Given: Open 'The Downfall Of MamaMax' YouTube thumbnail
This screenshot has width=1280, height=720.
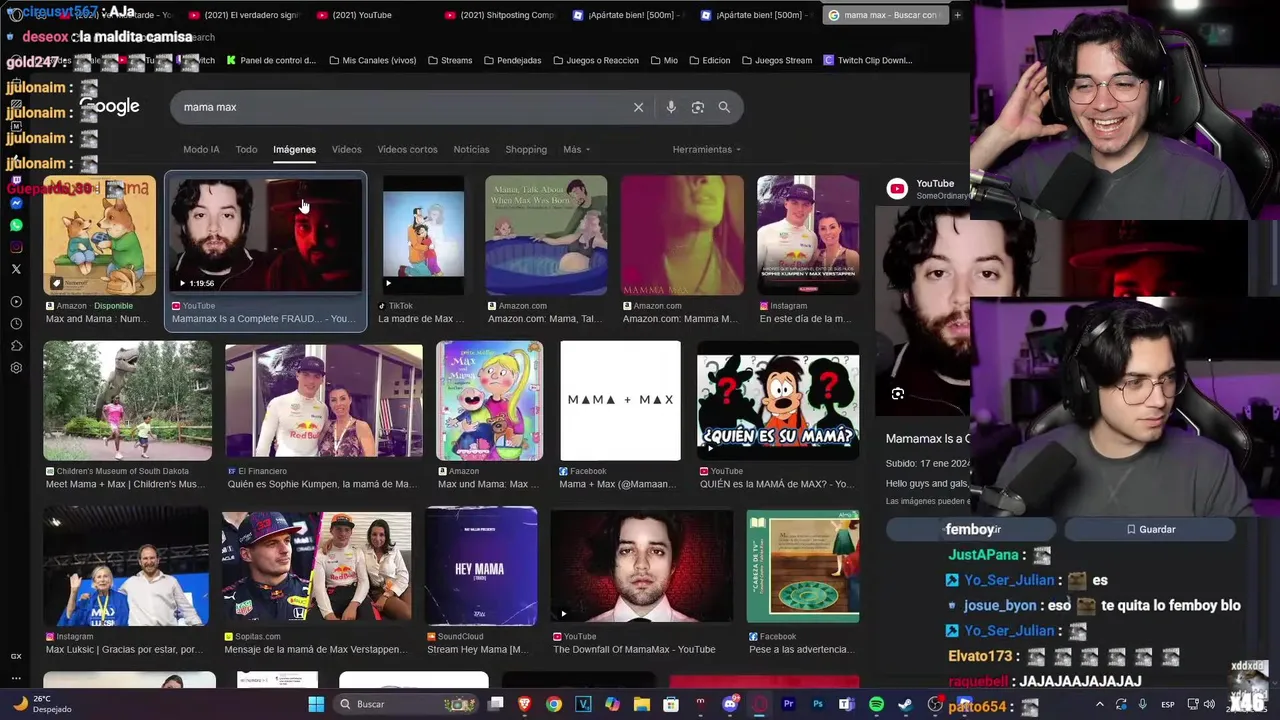Looking at the screenshot, I should [x=641, y=566].
